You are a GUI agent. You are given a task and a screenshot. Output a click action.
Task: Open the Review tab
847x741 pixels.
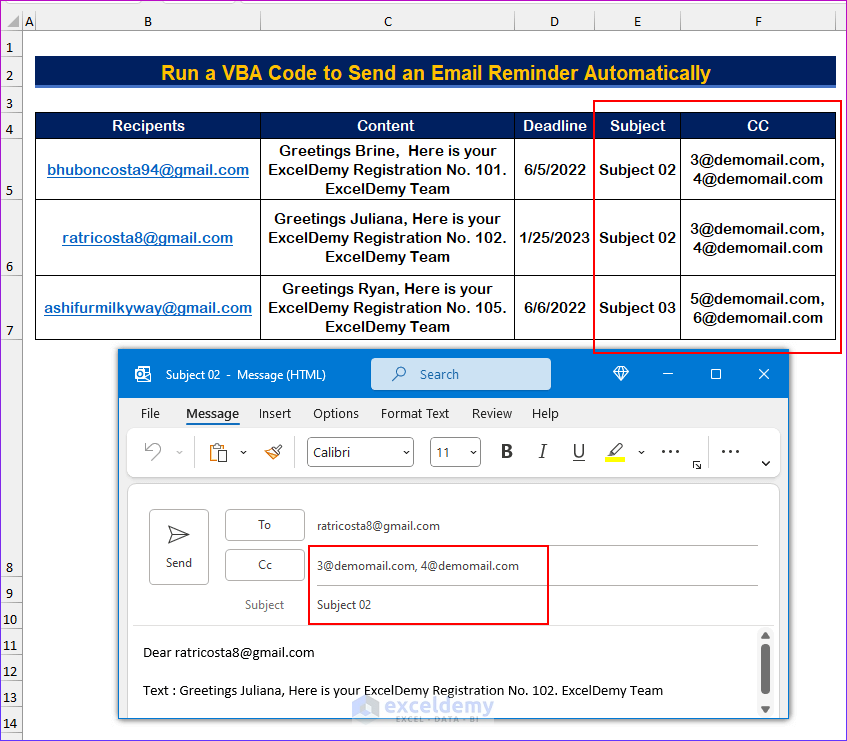tap(492, 414)
